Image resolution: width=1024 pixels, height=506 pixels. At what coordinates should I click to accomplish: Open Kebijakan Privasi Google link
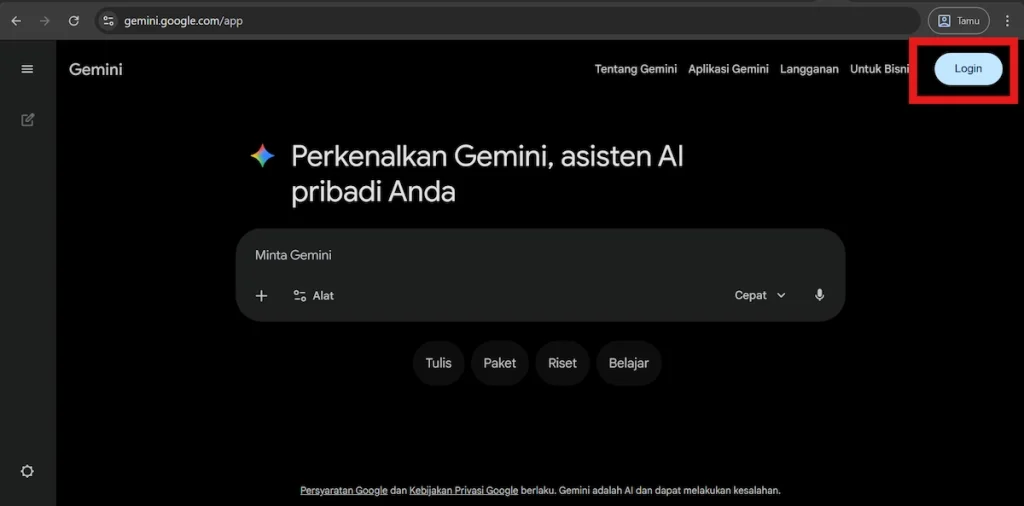(464, 490)
